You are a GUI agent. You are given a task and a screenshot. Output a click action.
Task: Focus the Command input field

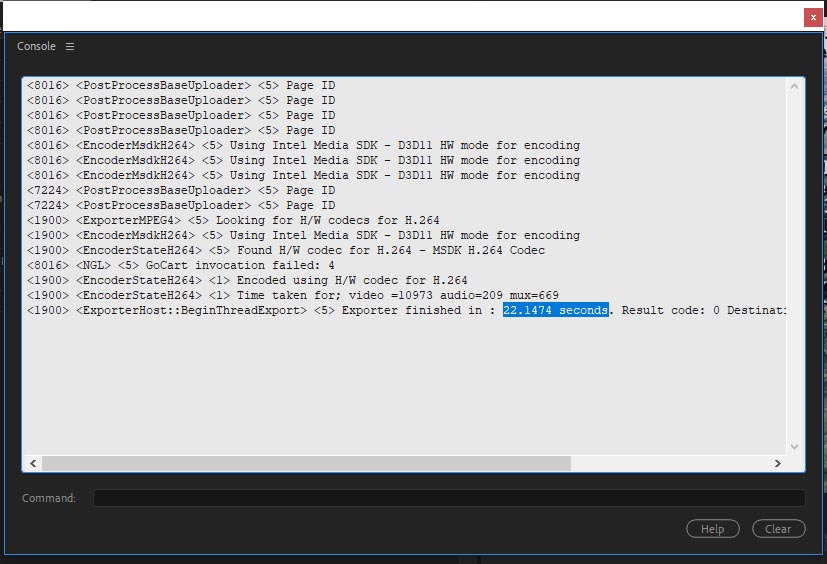448,498
